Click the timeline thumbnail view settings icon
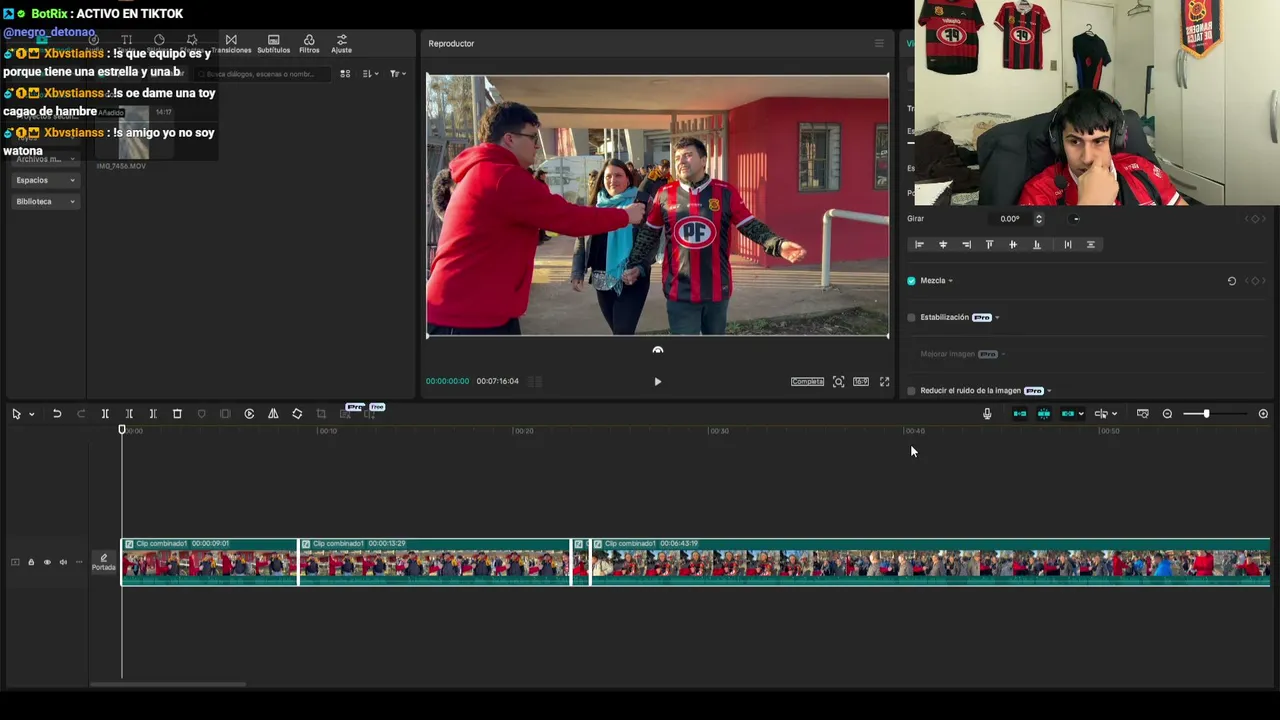The width and height of the screenshot is (1280, 720). [1143, 414]
